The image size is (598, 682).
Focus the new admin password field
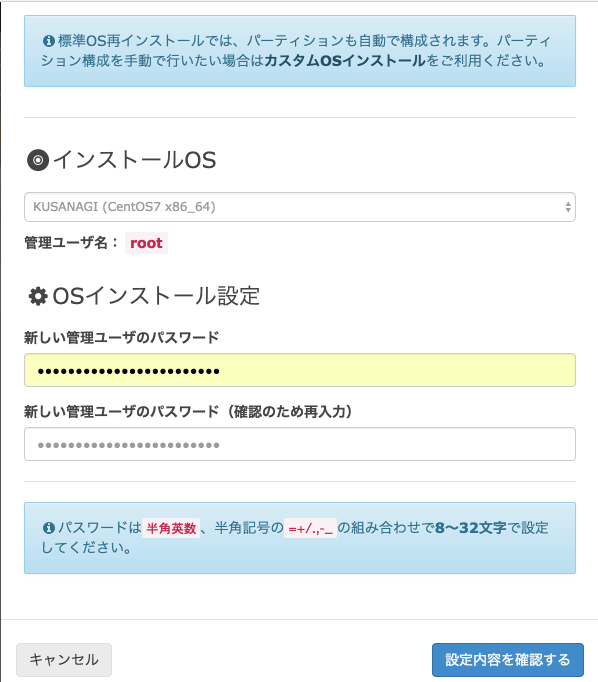tap(300, 370)
